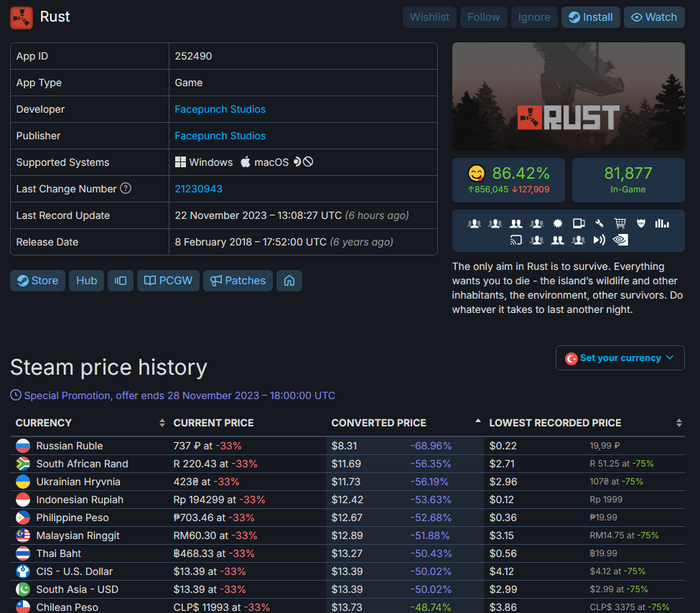Open Facepunch Studios publisher link
The height and width of the screenshot is (613, 700).
coord(220,136)
